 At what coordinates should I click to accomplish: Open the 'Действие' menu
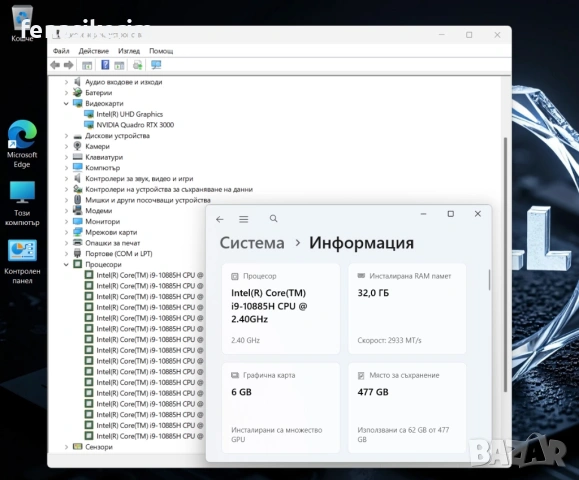coord(93,51)
